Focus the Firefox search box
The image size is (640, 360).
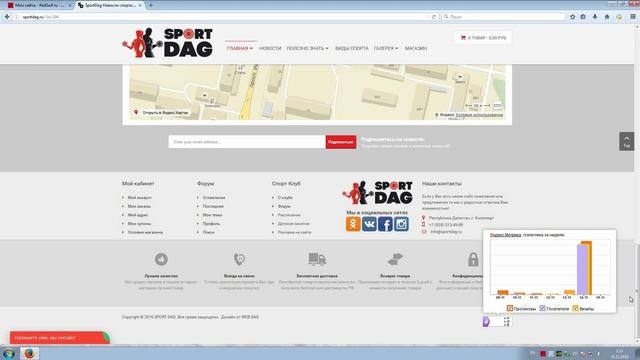pos(504,17)
